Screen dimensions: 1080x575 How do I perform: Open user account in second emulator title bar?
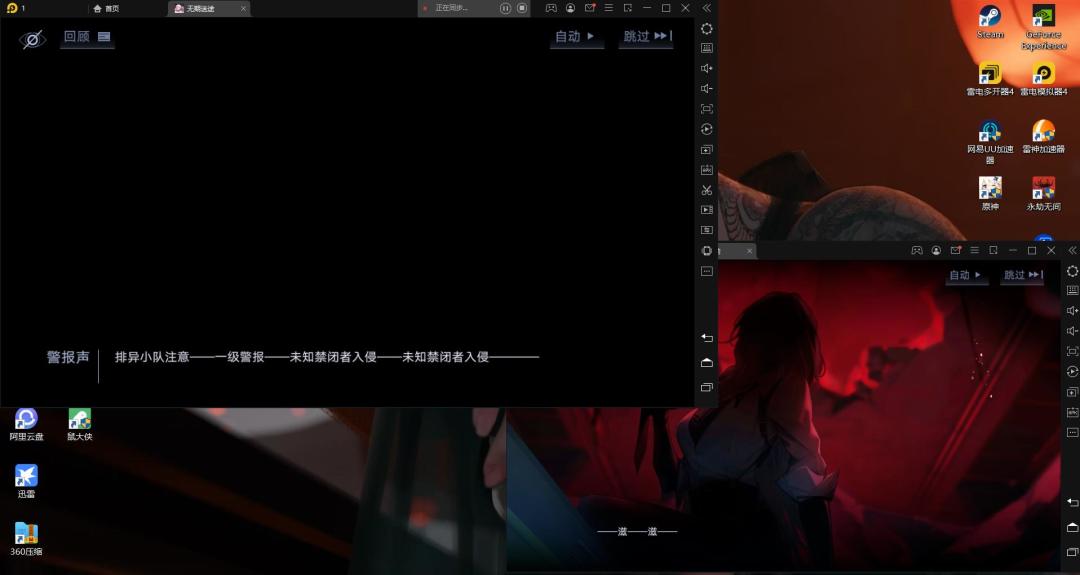pos(936,251)
